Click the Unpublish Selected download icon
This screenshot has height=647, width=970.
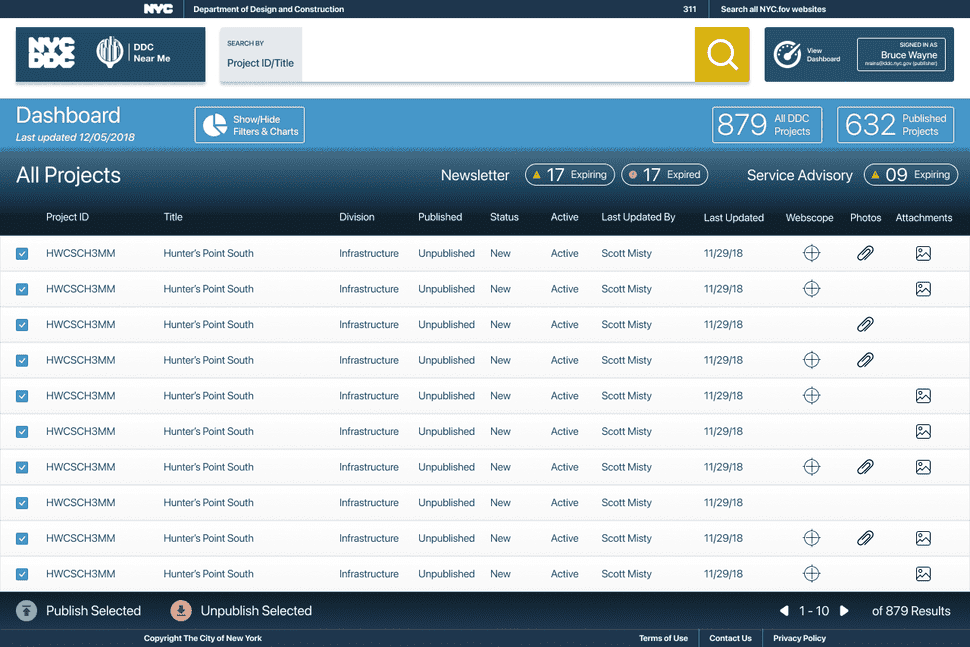181,611
